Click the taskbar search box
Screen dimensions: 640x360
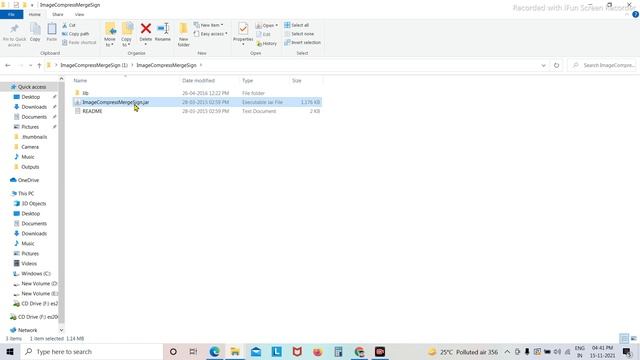pos(91,352)
